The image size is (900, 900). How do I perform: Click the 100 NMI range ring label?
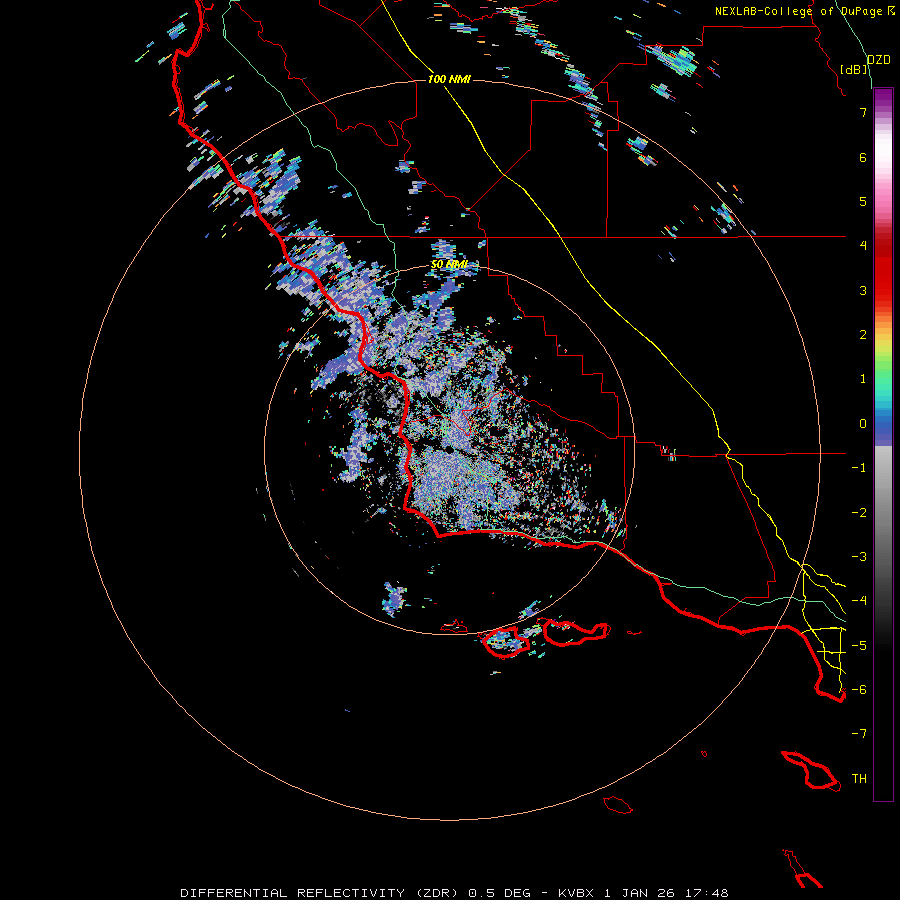pyautogui.click(x=449, y=79)
